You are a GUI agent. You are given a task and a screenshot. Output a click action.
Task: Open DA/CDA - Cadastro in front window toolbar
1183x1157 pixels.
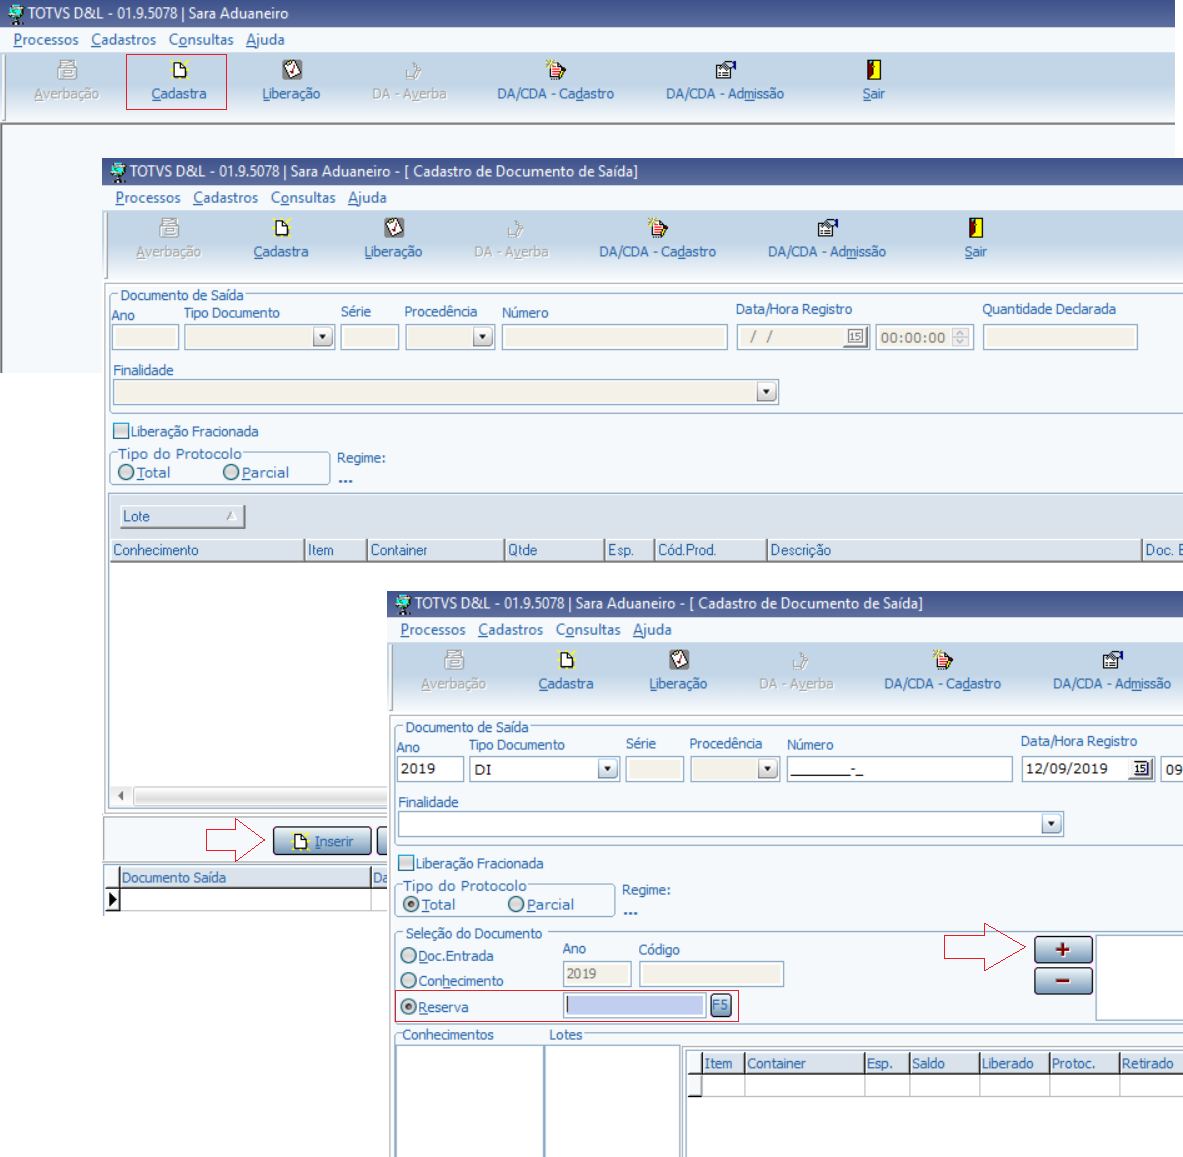point(942,671)
